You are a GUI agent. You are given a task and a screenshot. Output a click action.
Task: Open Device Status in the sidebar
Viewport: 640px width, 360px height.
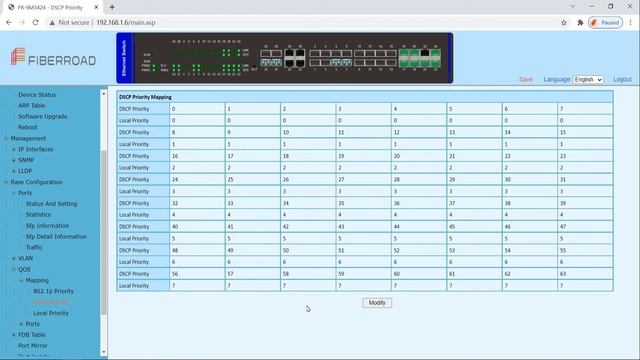(x=37, y=95)
